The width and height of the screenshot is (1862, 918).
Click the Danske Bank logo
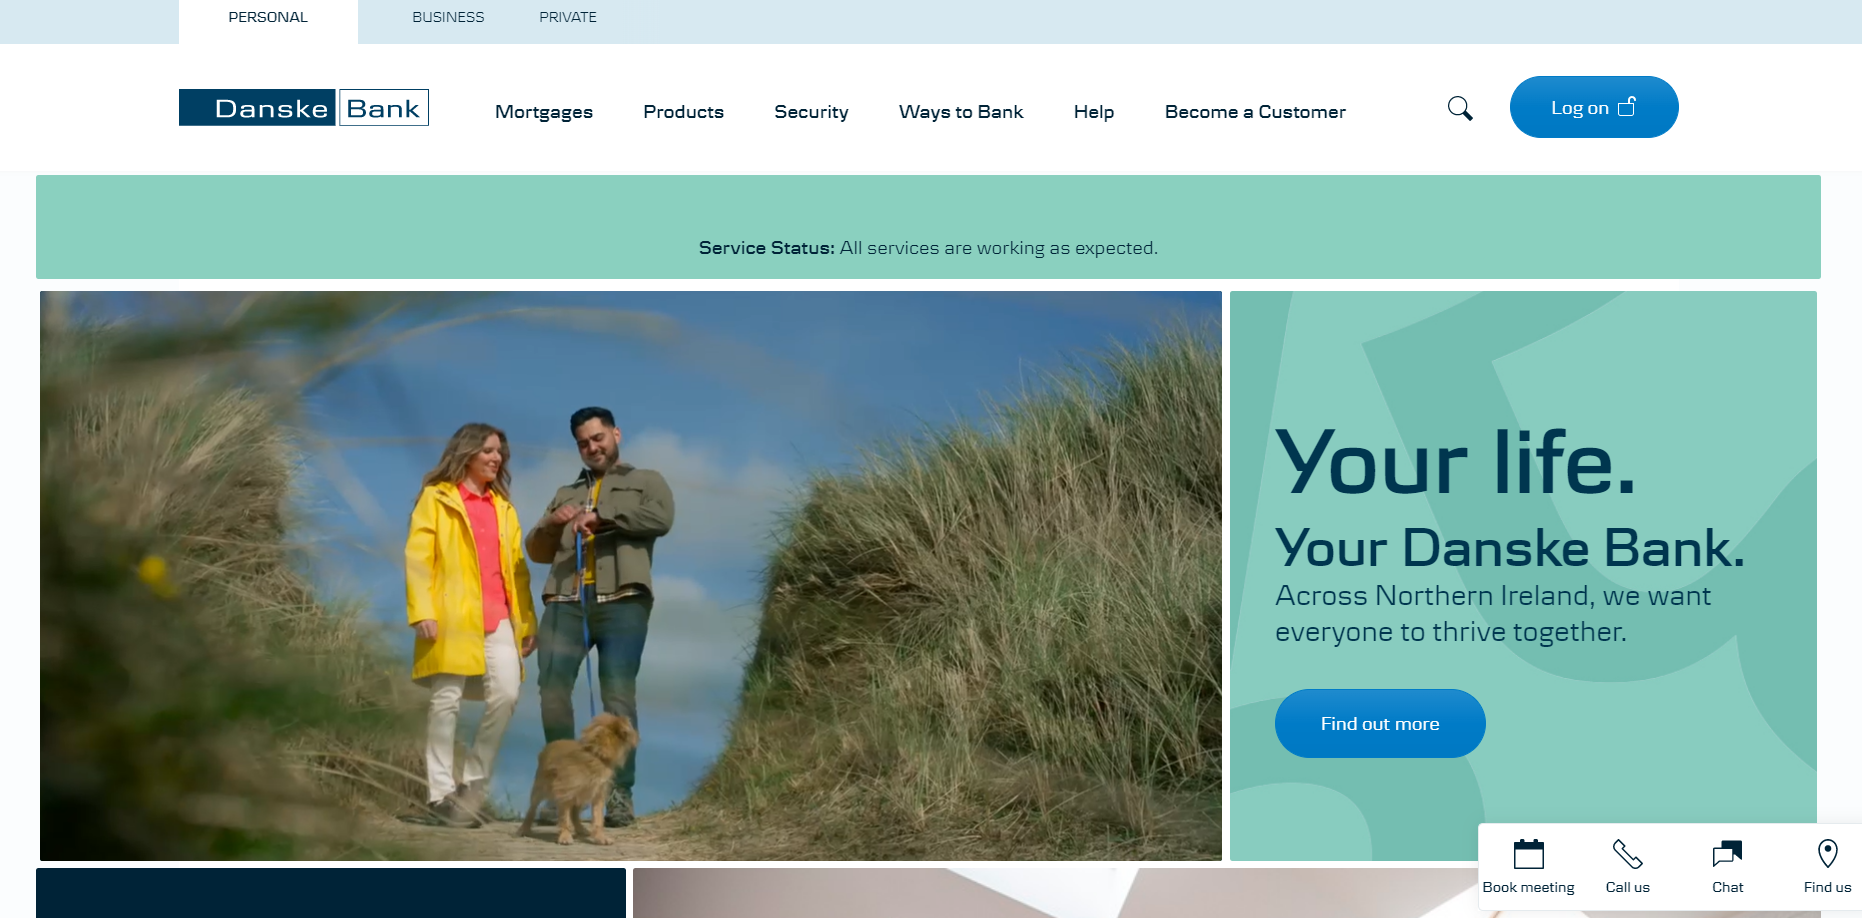point(304,108)
